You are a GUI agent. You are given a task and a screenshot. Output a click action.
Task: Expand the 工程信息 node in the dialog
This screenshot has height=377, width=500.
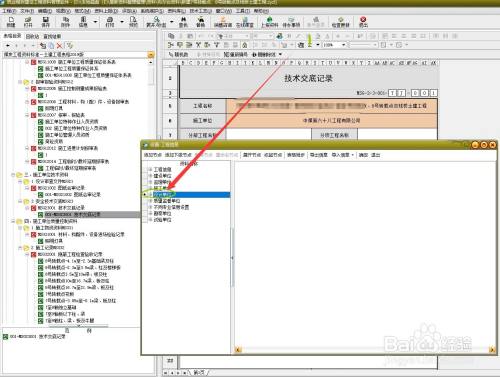coord(150,169)
